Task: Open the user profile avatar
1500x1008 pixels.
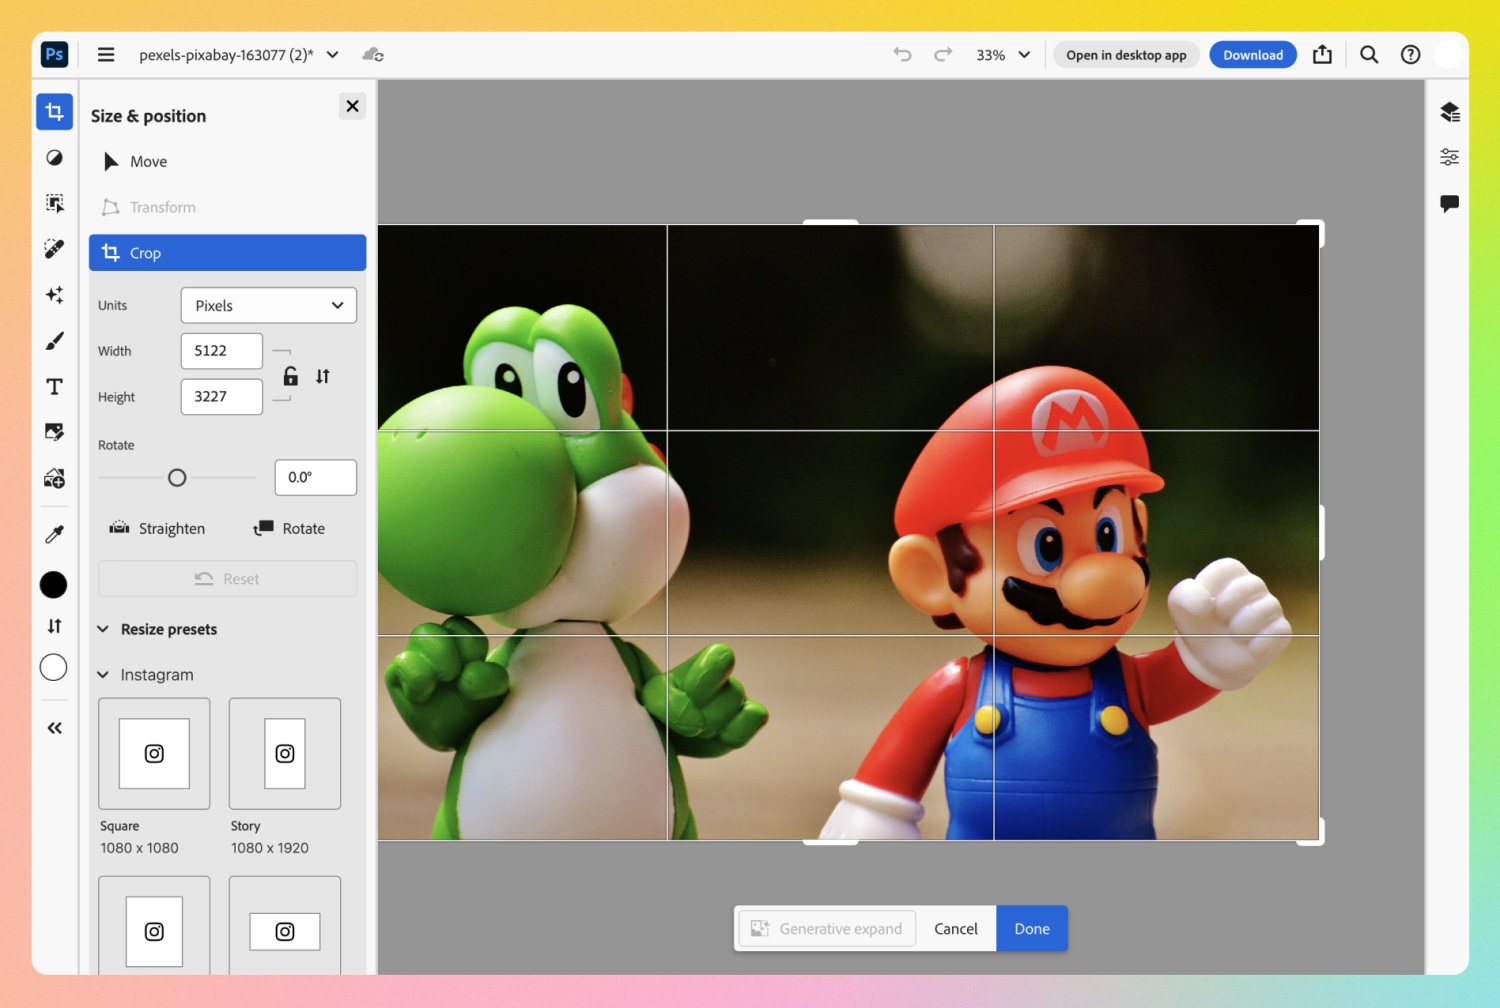Action: (1448, 55)
